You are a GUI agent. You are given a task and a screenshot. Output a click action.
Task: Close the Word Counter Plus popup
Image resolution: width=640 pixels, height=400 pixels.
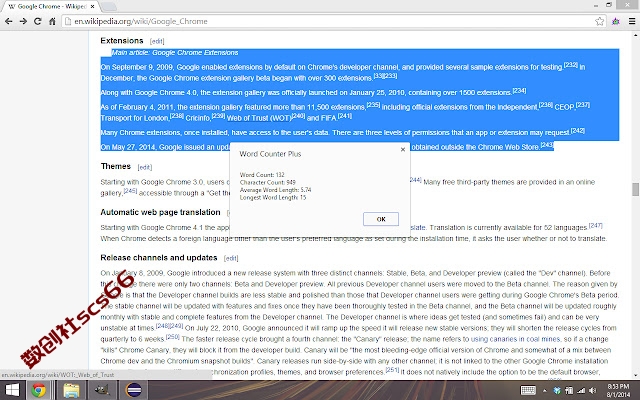coord(403,149)
